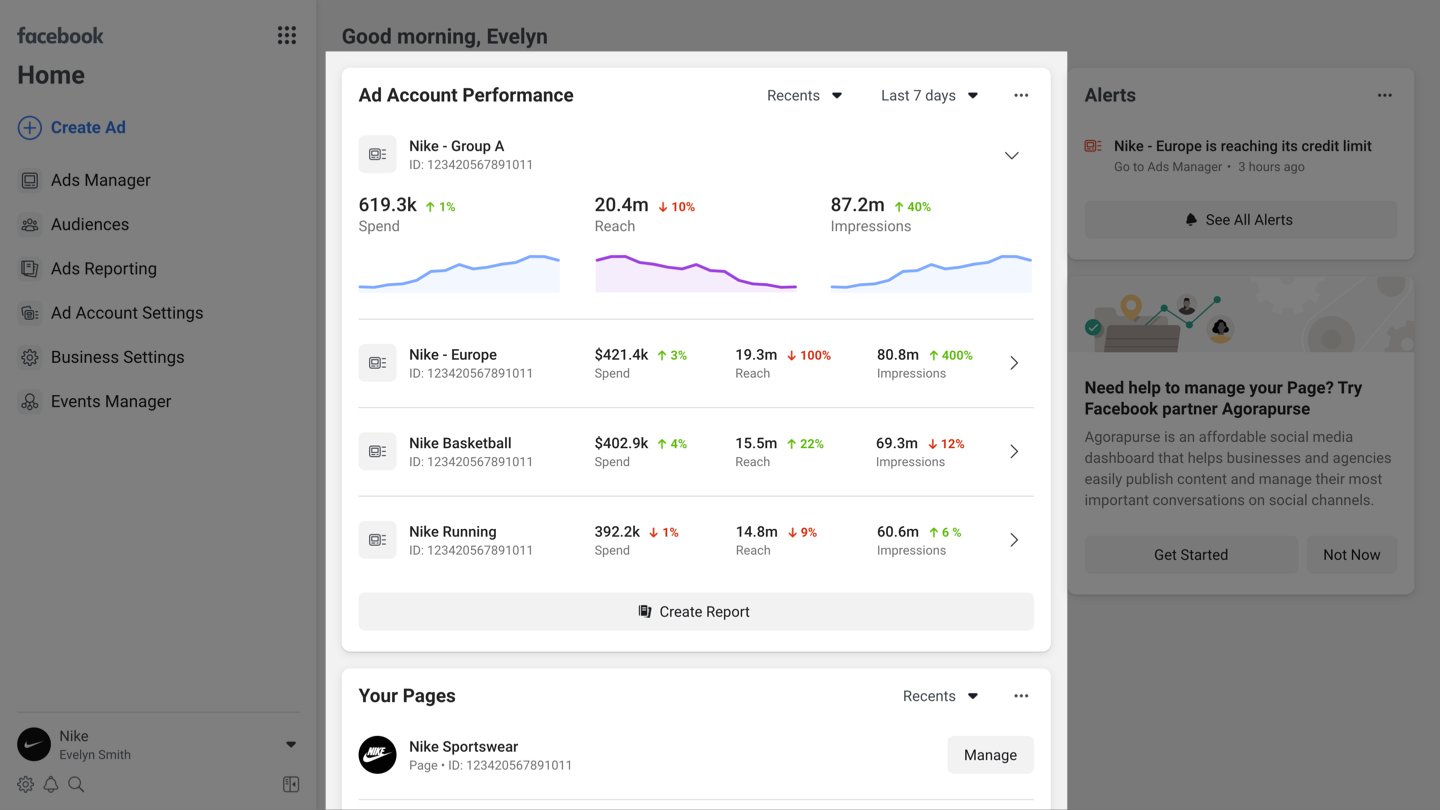Open the apps grid menu icon
This screenshot has height=810, width=1440.
(x=287, y=36)
